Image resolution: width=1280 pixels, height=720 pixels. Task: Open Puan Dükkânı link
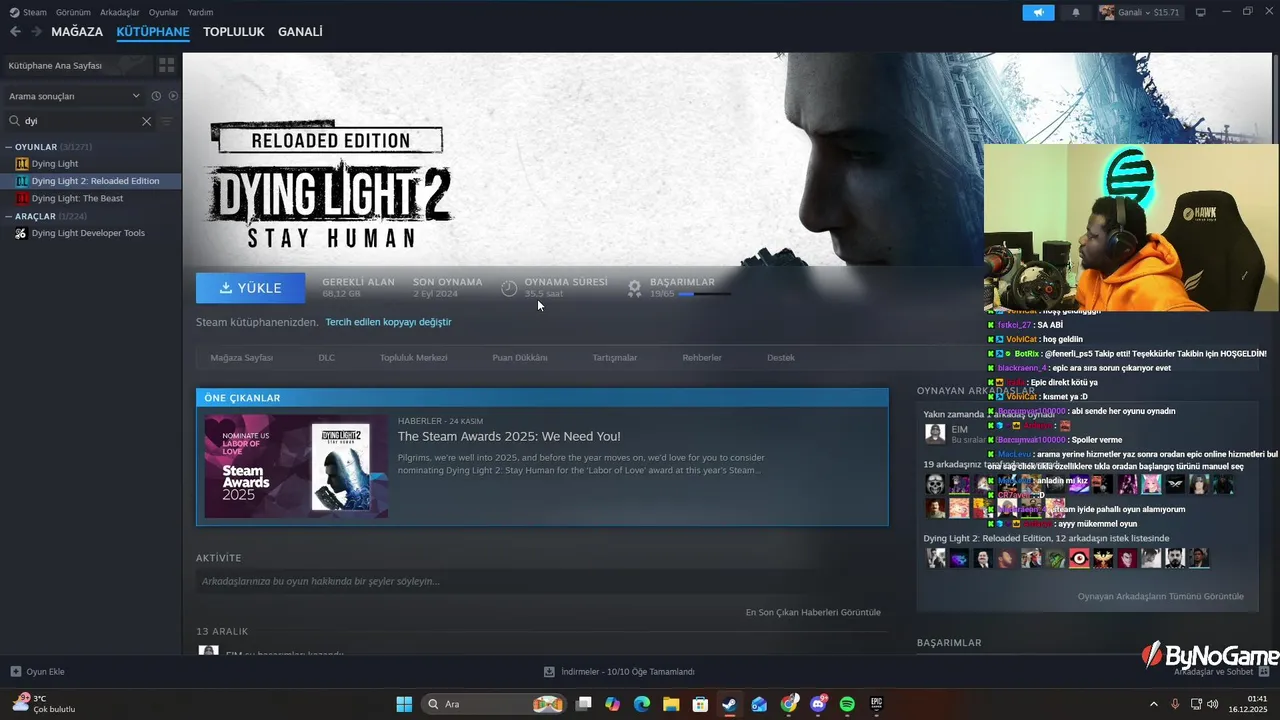point(520,357)
